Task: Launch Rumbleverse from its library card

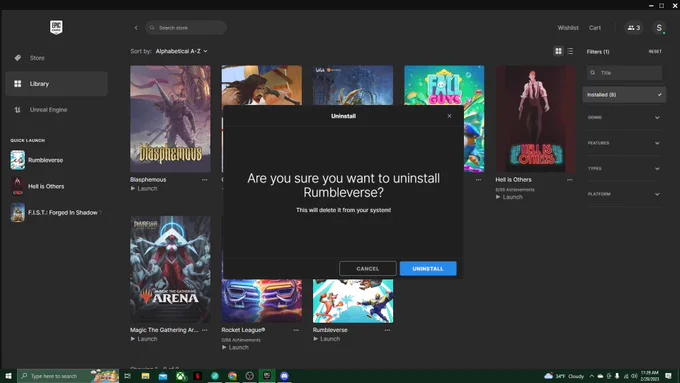Action: coord(327,339)
